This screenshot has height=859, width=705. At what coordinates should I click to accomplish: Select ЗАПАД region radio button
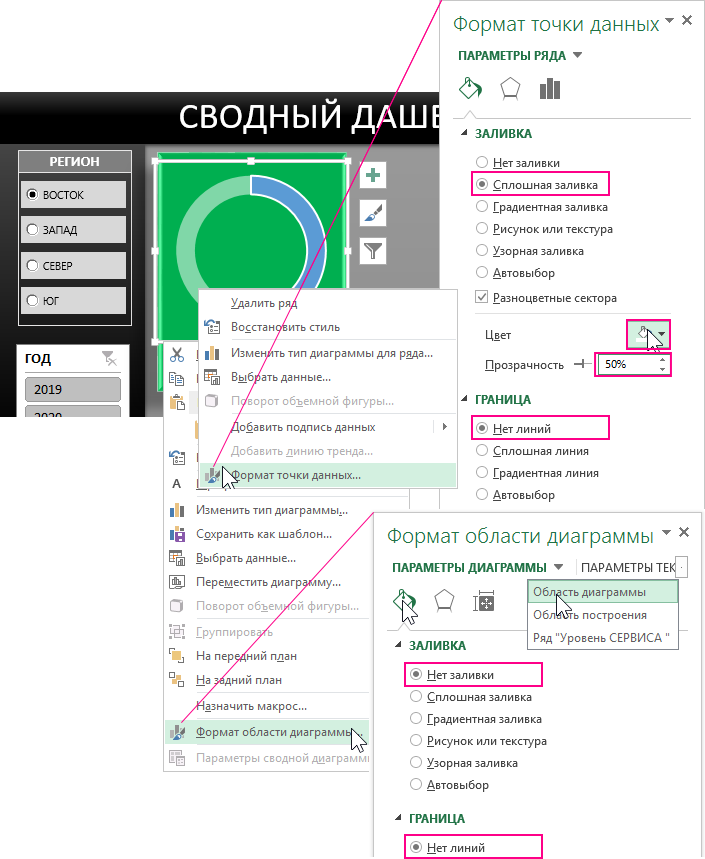pyautogui.click(x=32, y=230)
